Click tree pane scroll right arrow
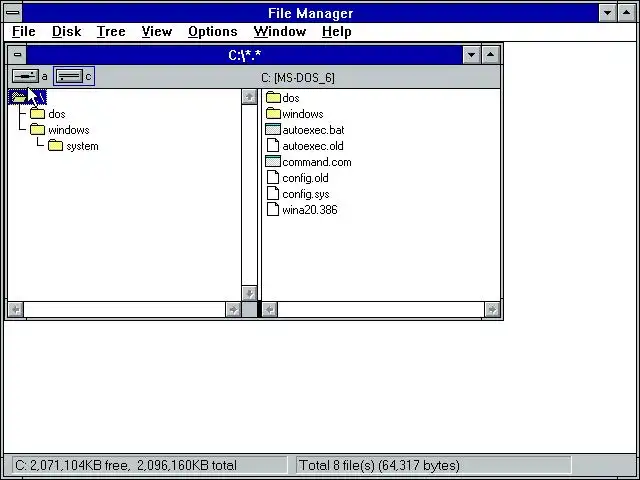The image size is (640, 480). 233,309
